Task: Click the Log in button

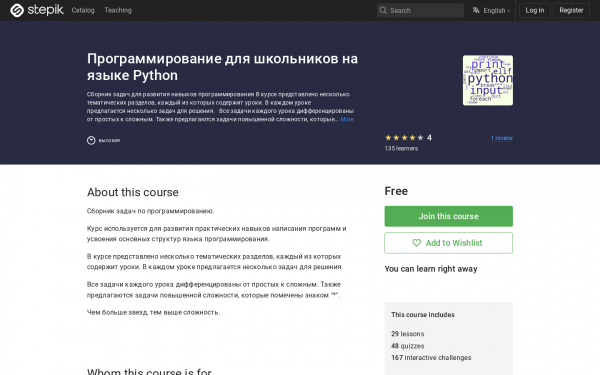Action: (x=535, y=10)
